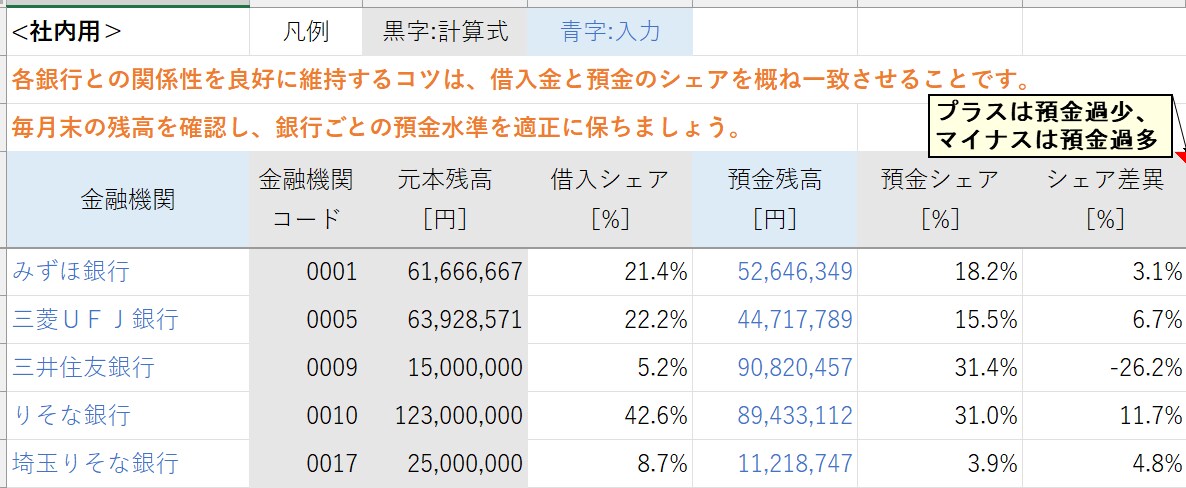The image size is (1186, 488).
Task: Select the 3.9% deposit share cell
Action: 939,463
